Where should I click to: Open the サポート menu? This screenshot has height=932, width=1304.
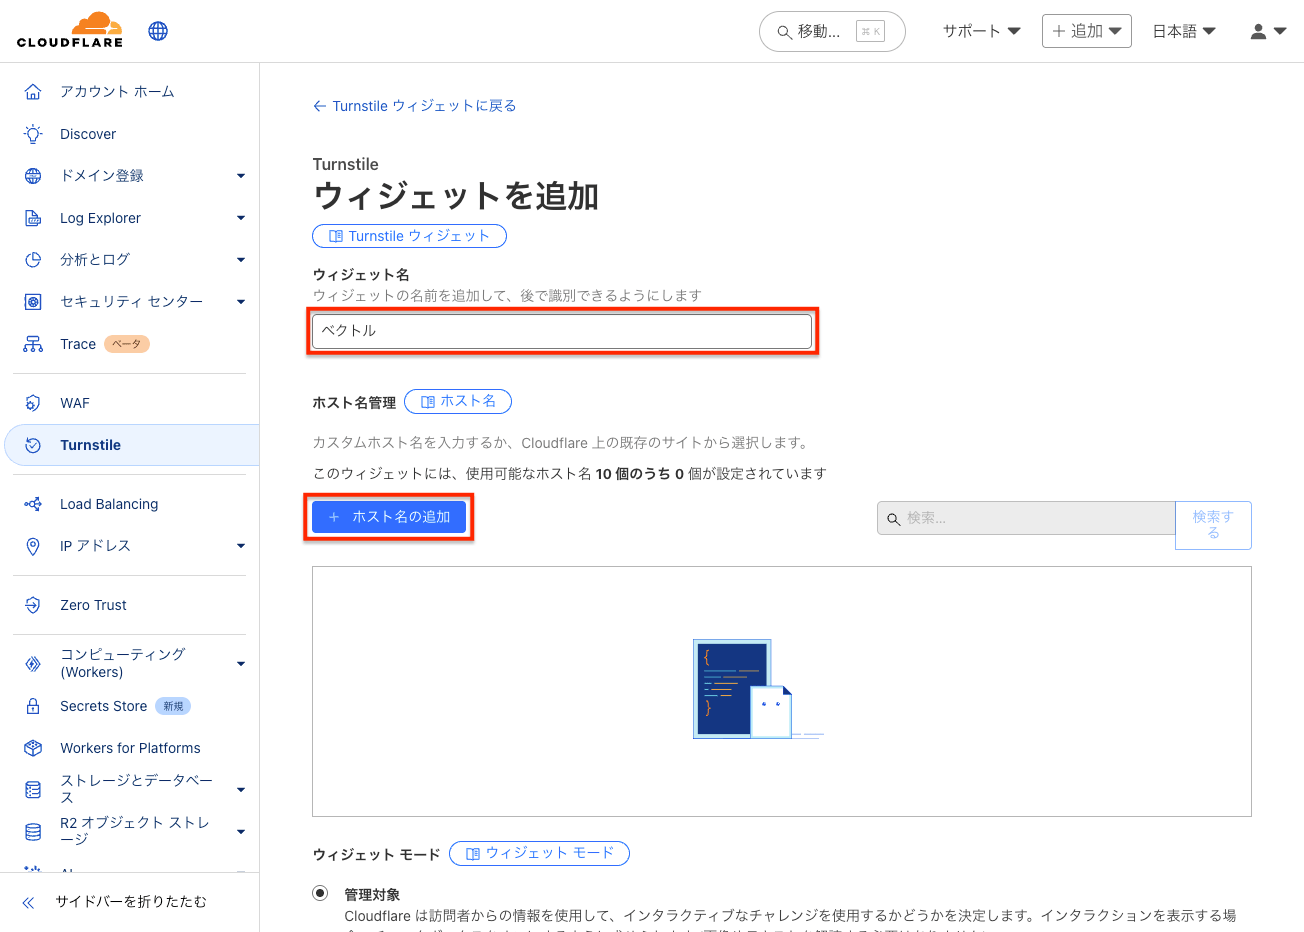click(980, 31)
